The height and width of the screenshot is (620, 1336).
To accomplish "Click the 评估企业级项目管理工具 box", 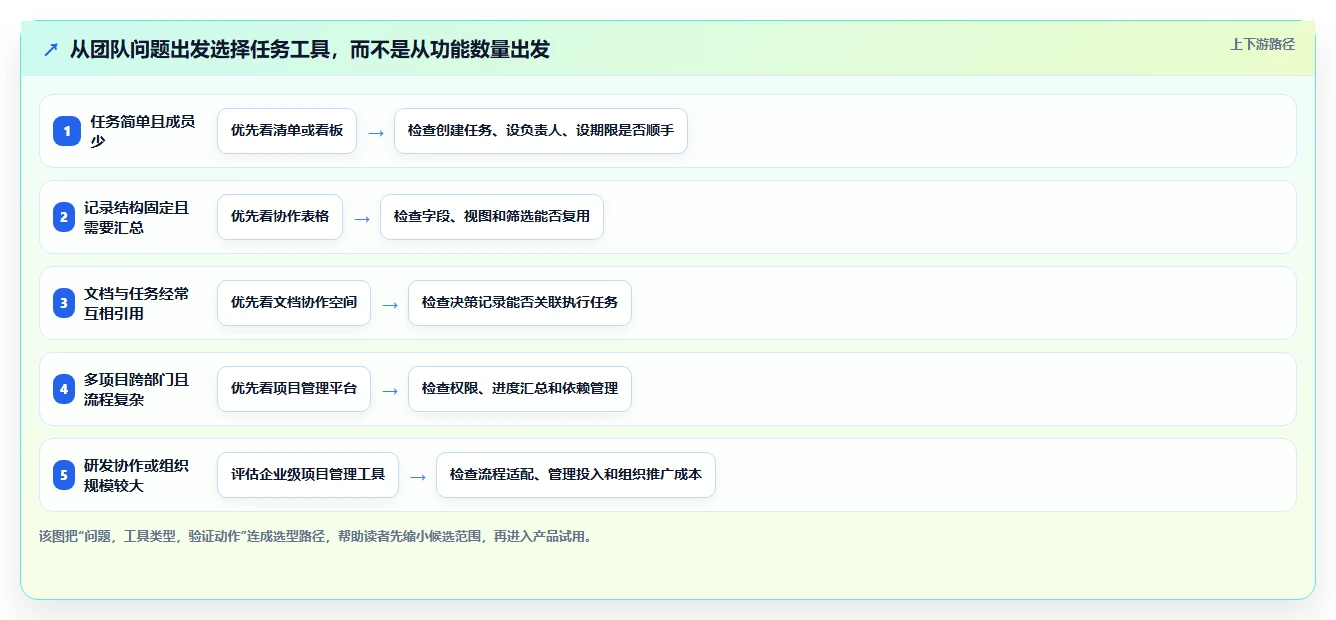I will (x=308, y=475).
